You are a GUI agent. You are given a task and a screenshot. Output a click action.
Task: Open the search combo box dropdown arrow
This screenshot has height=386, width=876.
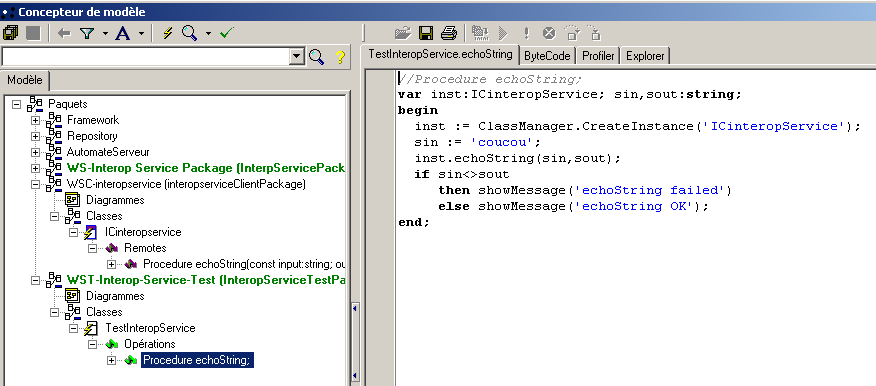point(298,57)
